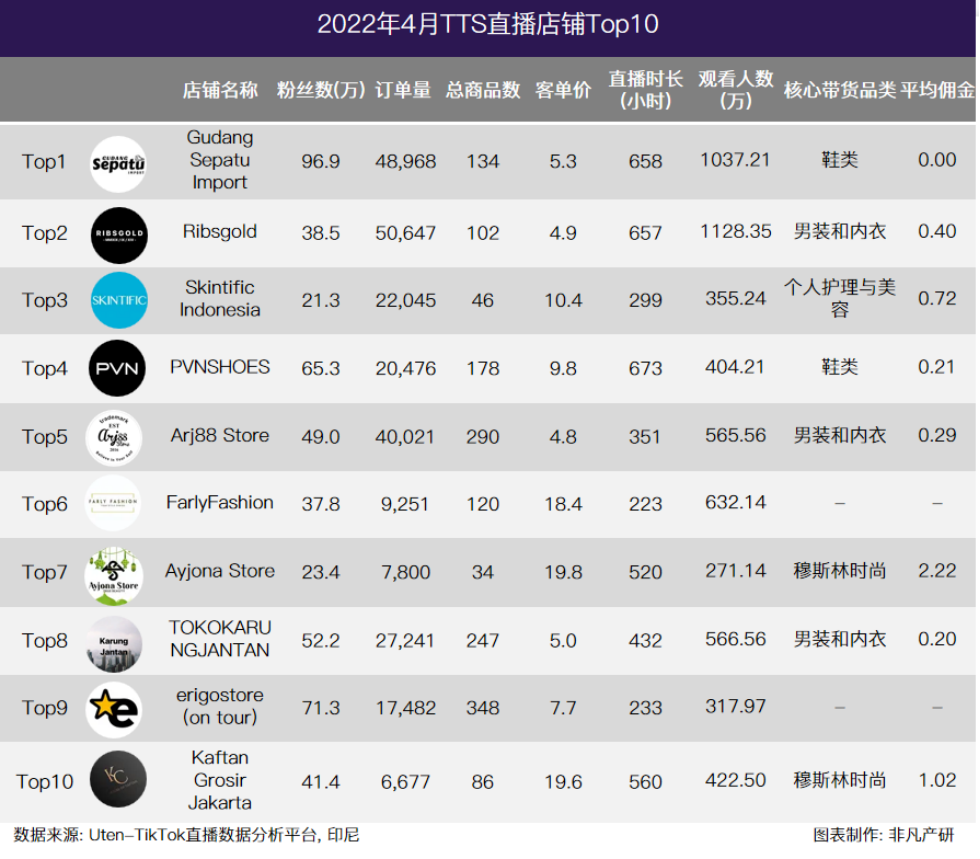
Task: Click the Karung Jantan store logo
Action: click(x=114, y=644)
